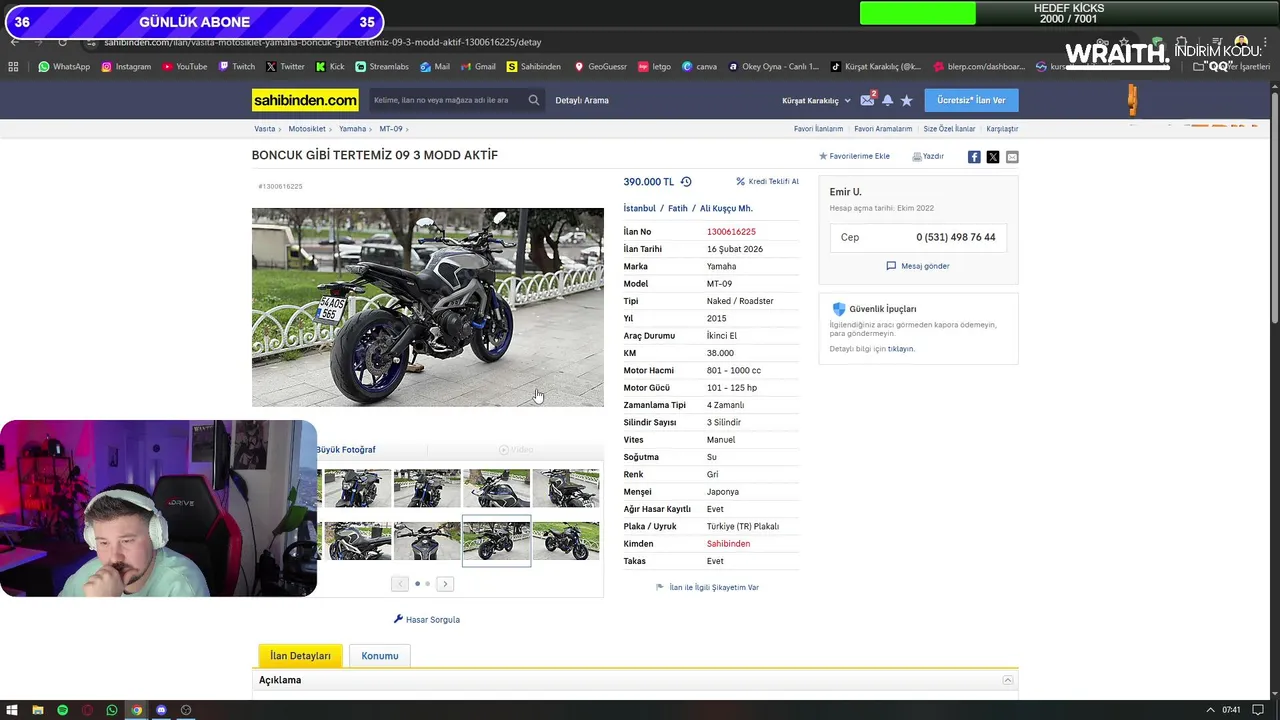The image size is (1280, 720).
Task: Open the Kick bookmark
Action: (x=330, y=67)
